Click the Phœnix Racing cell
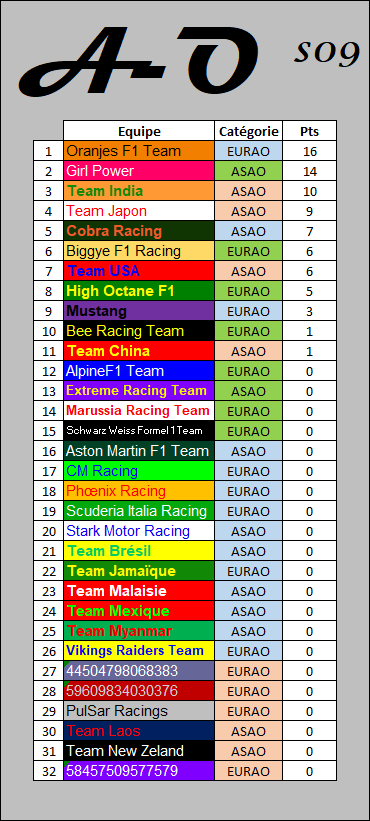This screenshot has width=370, height=821. 139,491
